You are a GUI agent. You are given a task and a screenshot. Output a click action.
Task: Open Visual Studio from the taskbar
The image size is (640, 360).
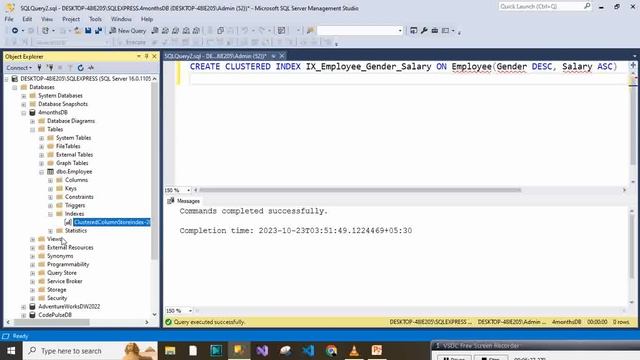click(262, 350)
